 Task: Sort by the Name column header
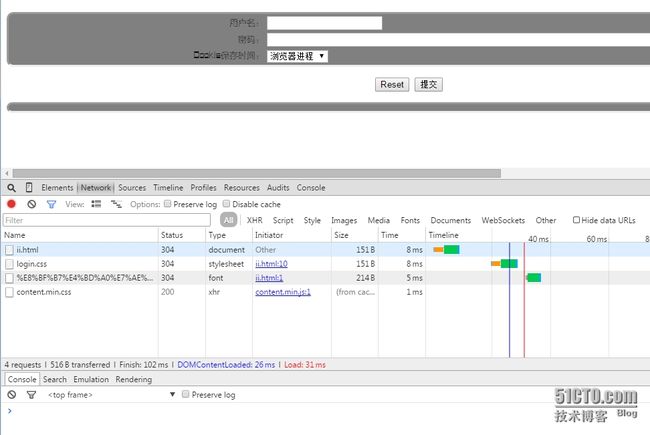80,235
